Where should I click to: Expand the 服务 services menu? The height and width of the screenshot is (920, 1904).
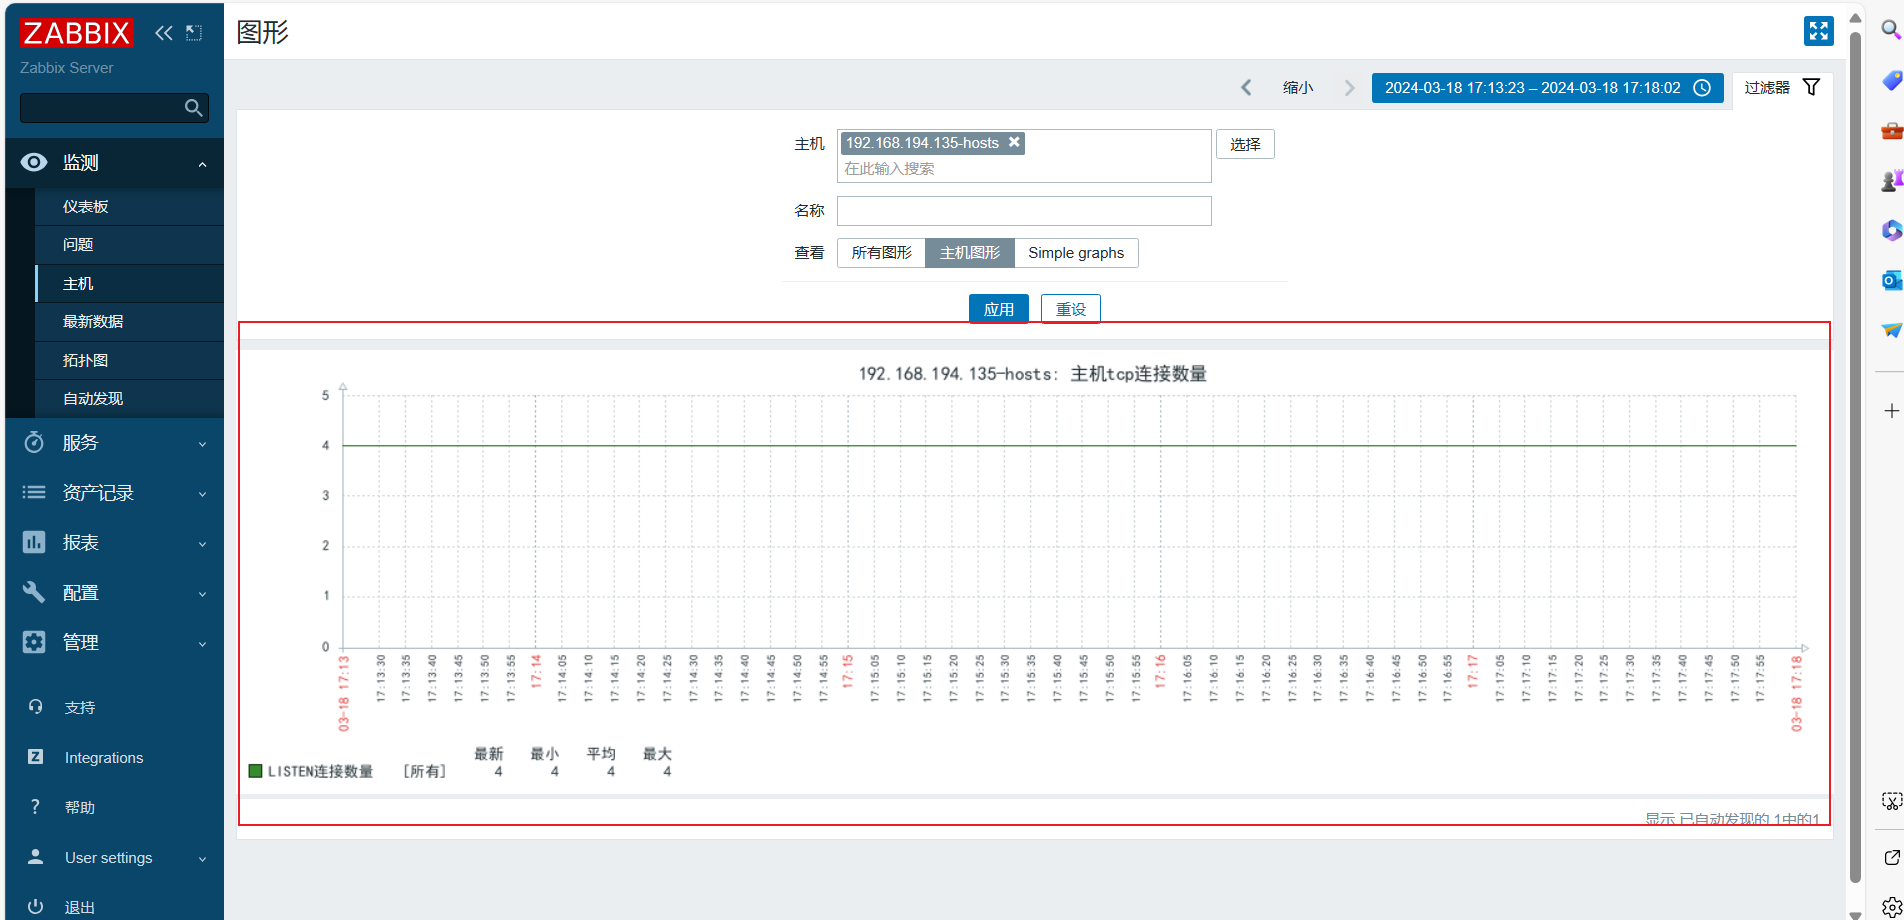[x=114, y=443]
